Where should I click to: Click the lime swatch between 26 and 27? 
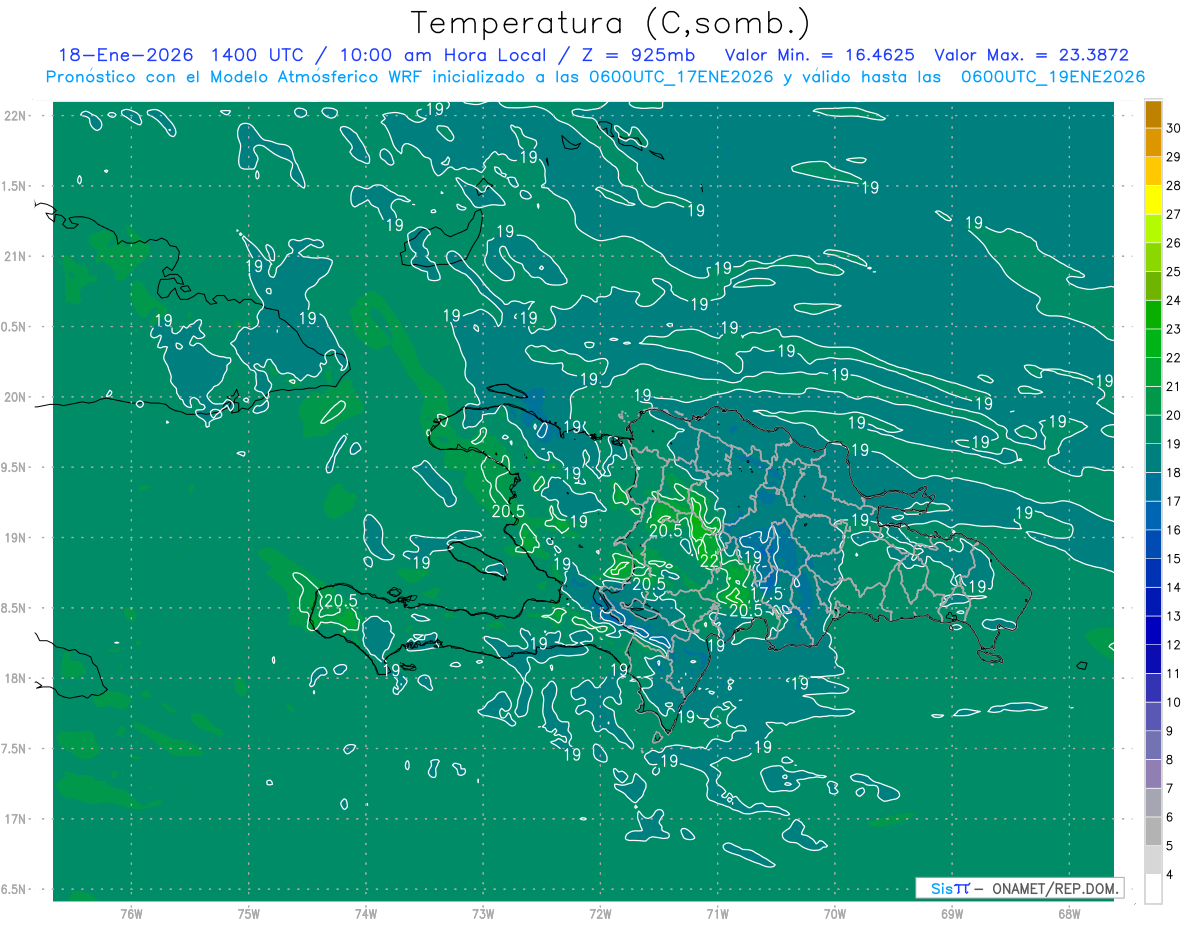coord(1153,229)
